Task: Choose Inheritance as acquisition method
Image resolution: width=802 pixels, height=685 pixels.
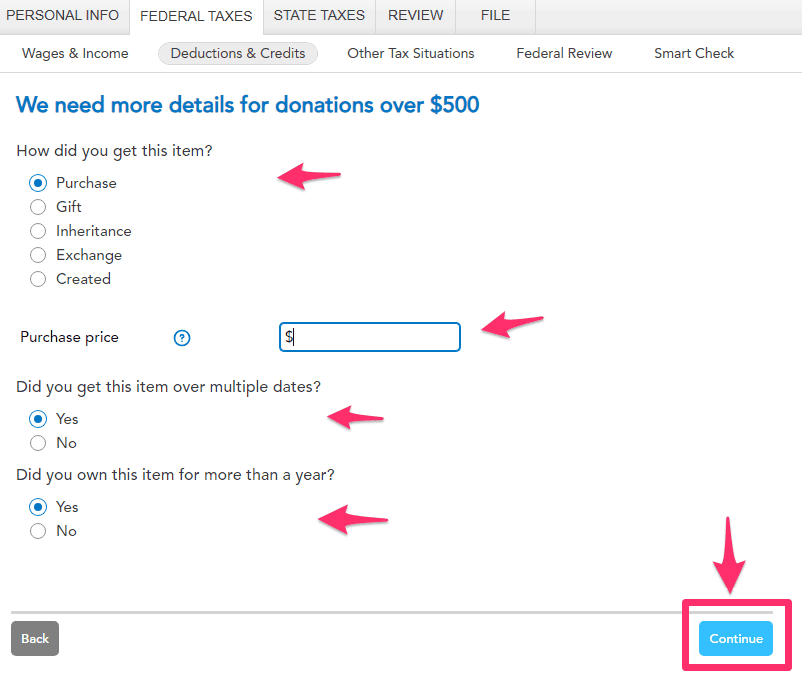Action: coord(38,231)
